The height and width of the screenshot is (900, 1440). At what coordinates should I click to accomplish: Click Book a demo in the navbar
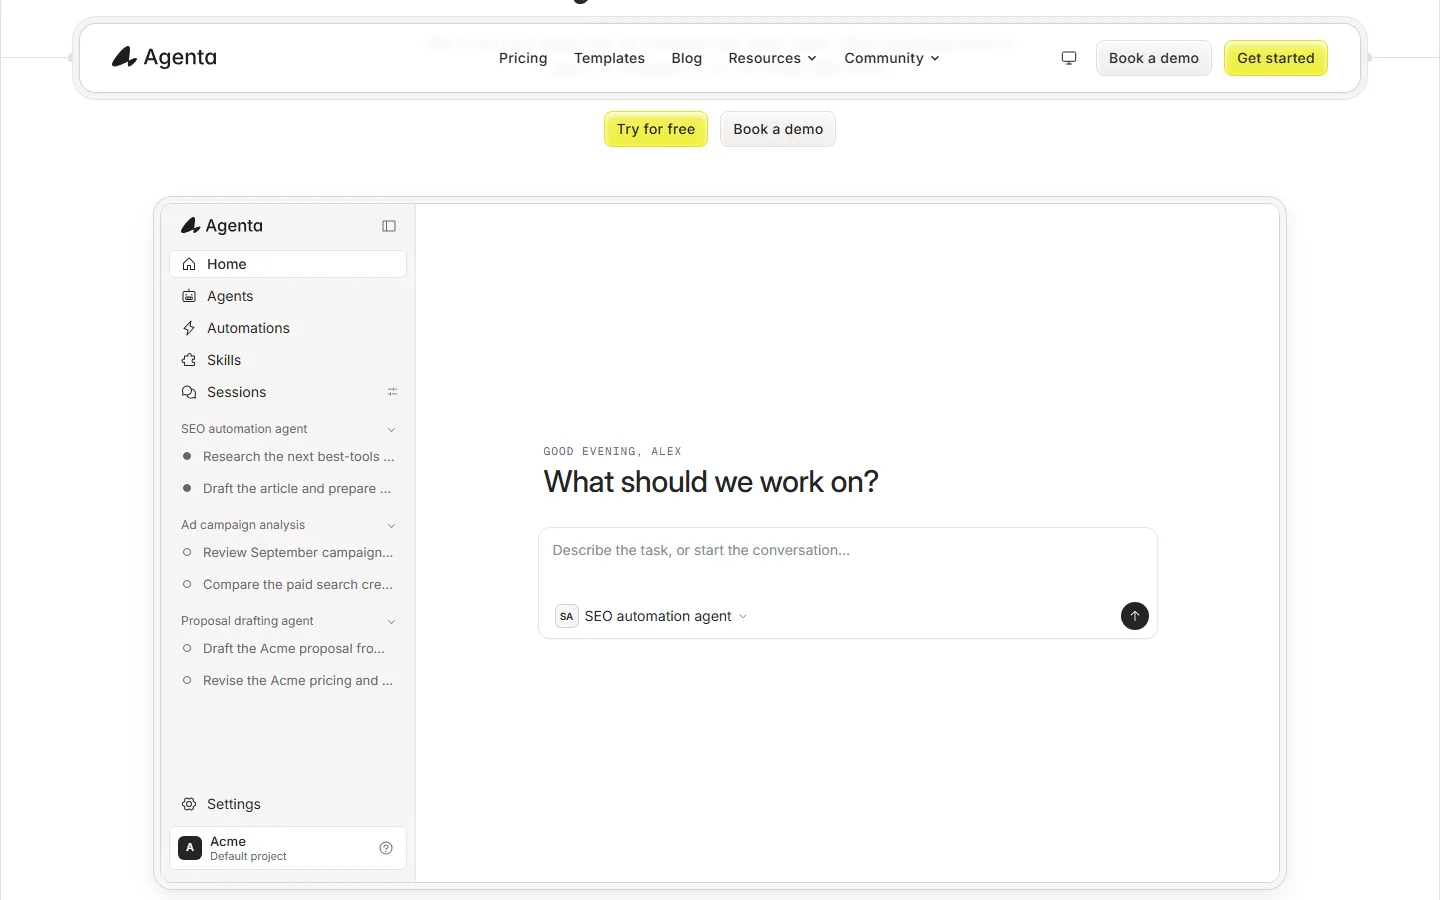click(x=1154, y=58)
